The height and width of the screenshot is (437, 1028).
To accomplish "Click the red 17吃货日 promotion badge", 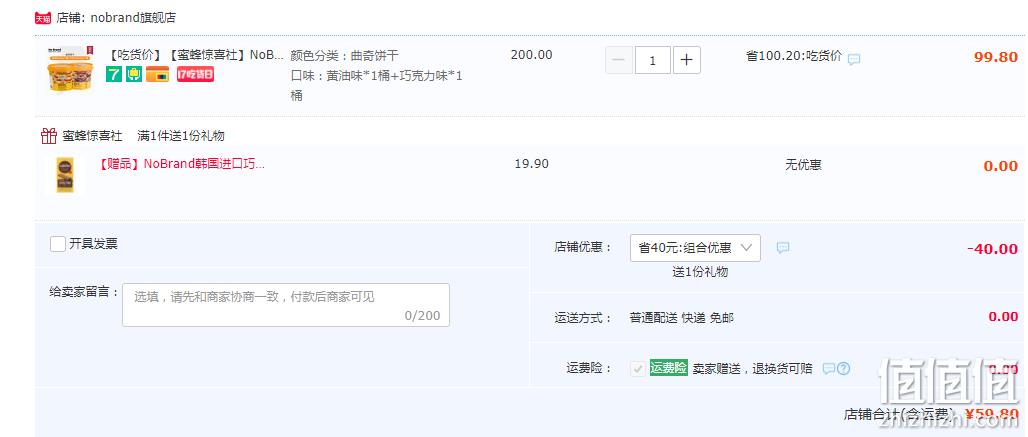I will coord(195,74).
